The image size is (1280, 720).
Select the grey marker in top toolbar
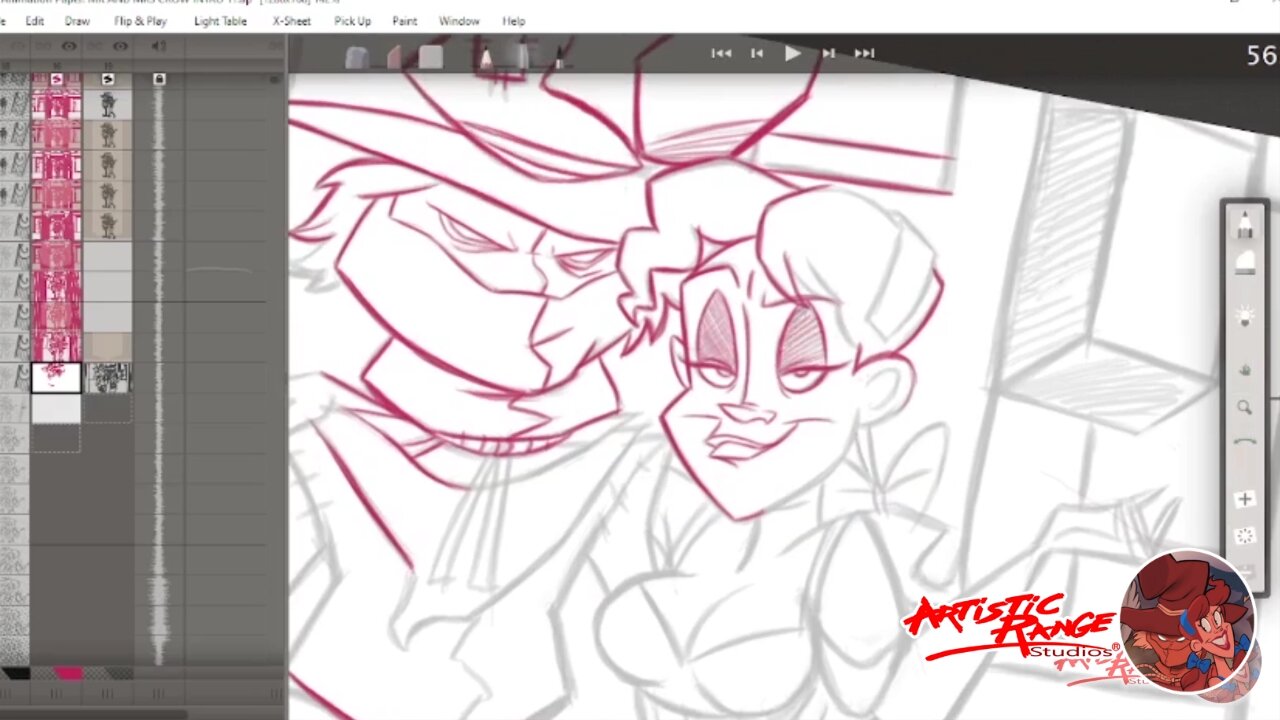[x=522, y=57]
